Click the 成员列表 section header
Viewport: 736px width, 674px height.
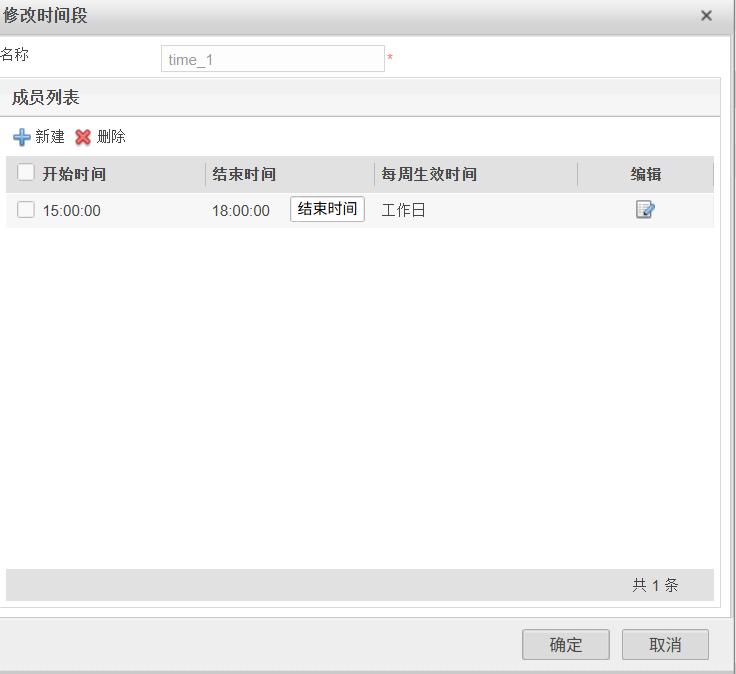click(46, 98)
